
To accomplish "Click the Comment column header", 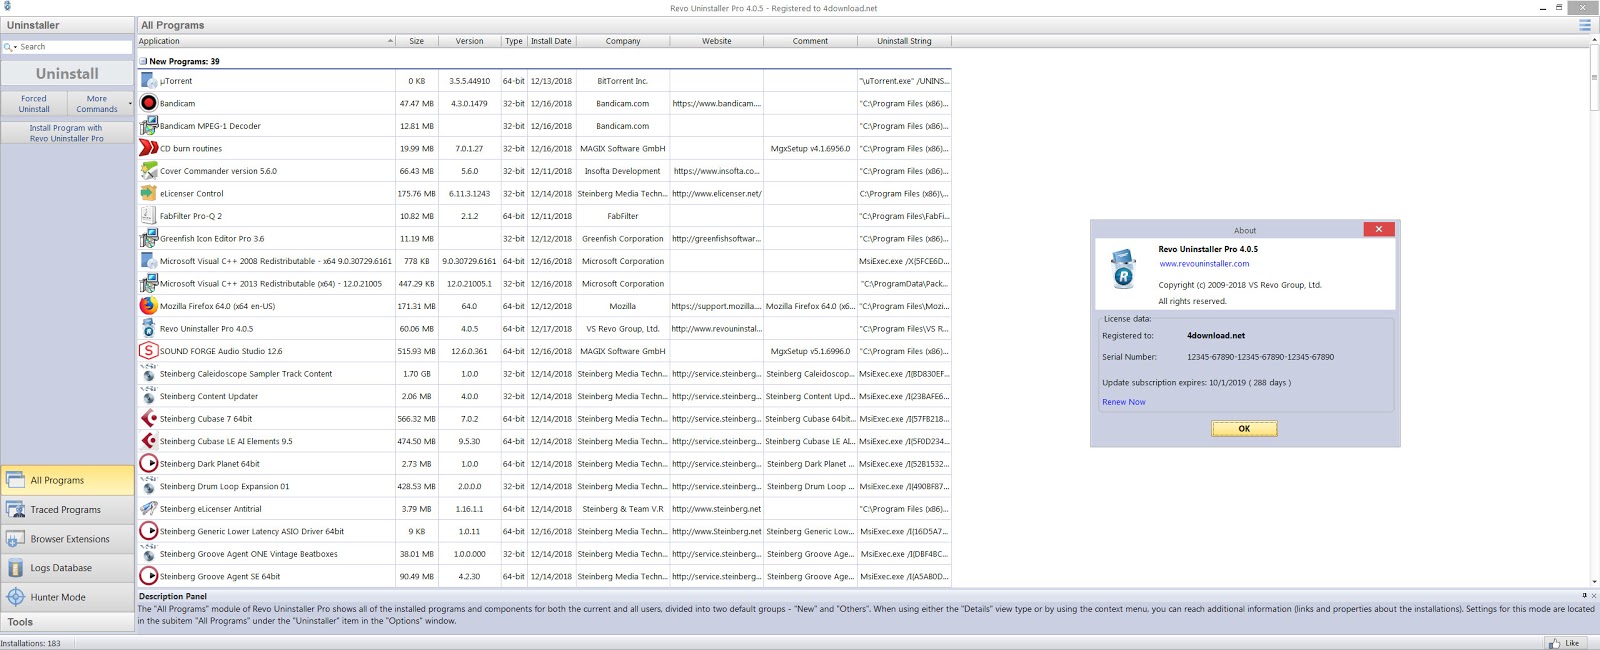I will pos(810,41).
